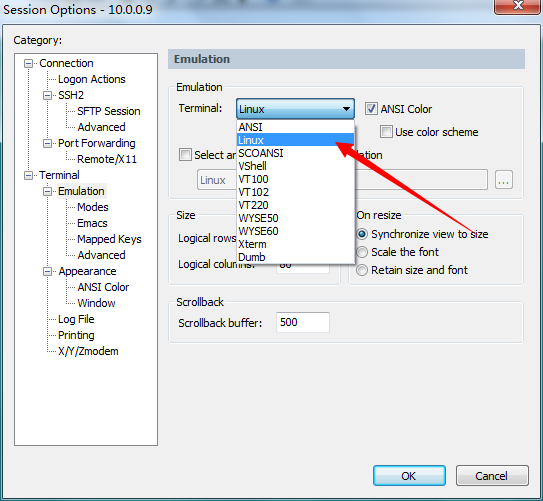
Task: Check the Select an alternate emulation box
Action: point(185,155)
